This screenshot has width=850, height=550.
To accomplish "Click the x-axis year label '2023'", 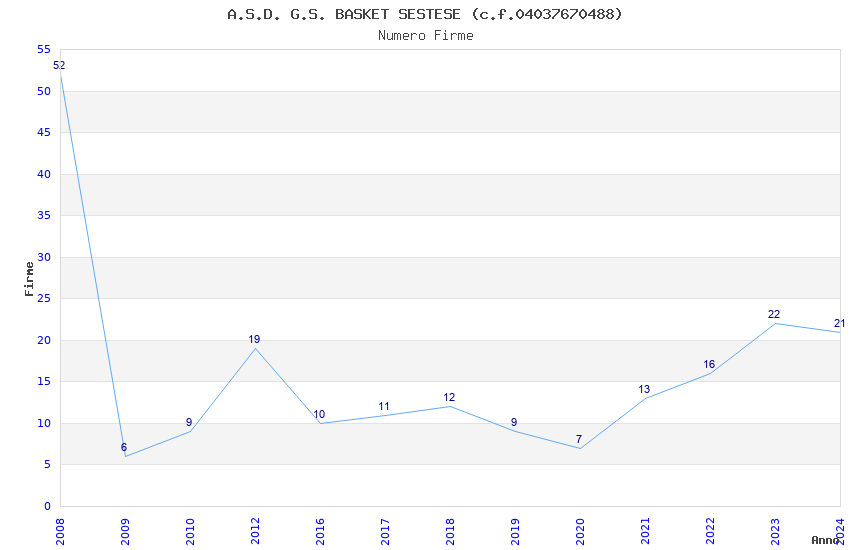I will (775, 531).
